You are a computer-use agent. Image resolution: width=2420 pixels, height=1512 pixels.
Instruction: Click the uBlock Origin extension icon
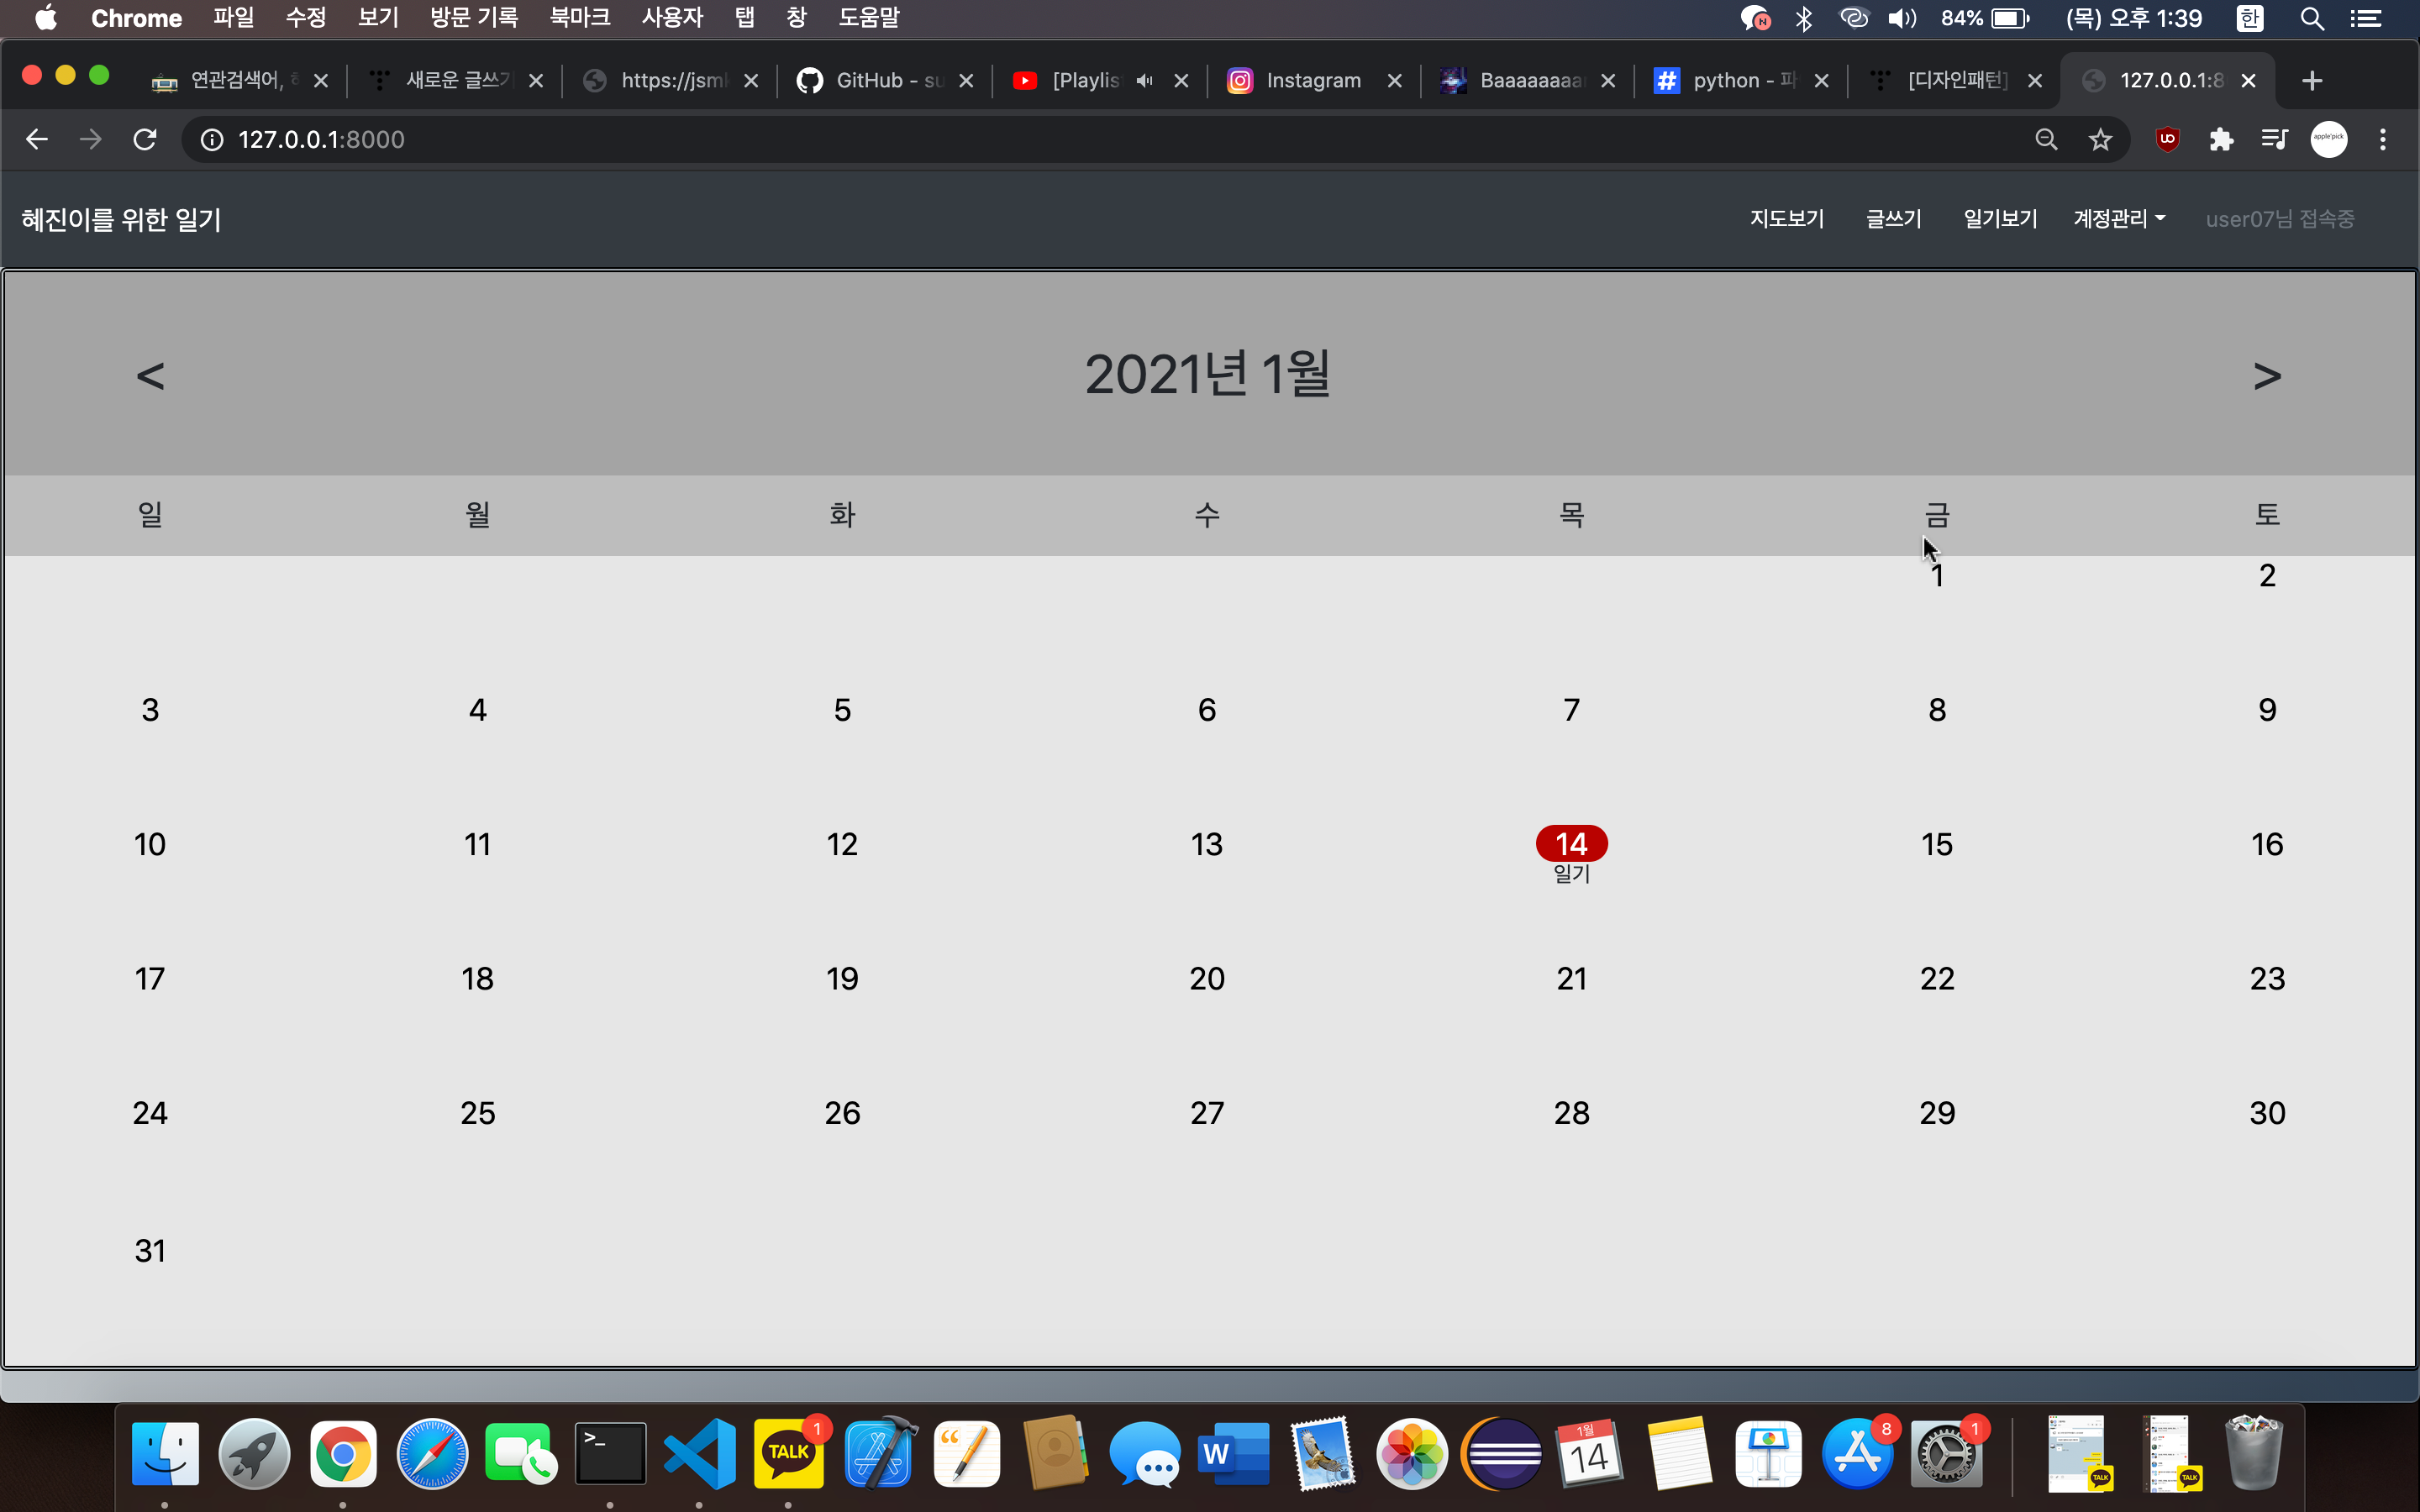[2167, 139]
